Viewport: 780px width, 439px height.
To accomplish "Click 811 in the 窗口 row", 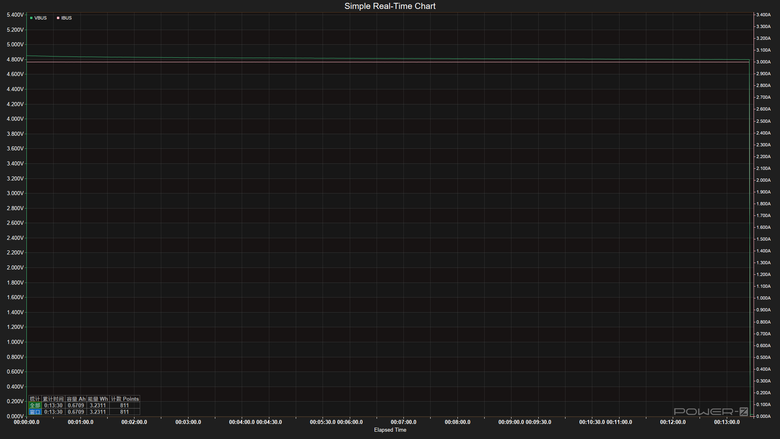I will pos(124,412).
